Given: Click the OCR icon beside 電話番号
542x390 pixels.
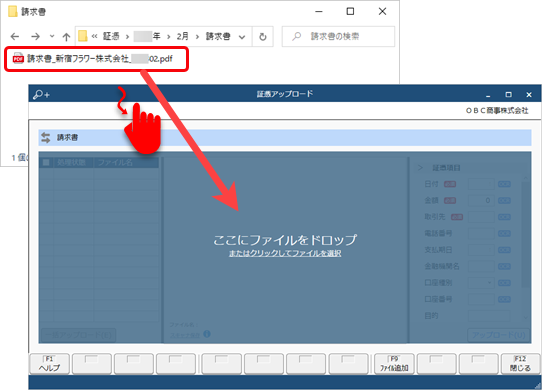Looking at the screenshot, I should point(504,233).
